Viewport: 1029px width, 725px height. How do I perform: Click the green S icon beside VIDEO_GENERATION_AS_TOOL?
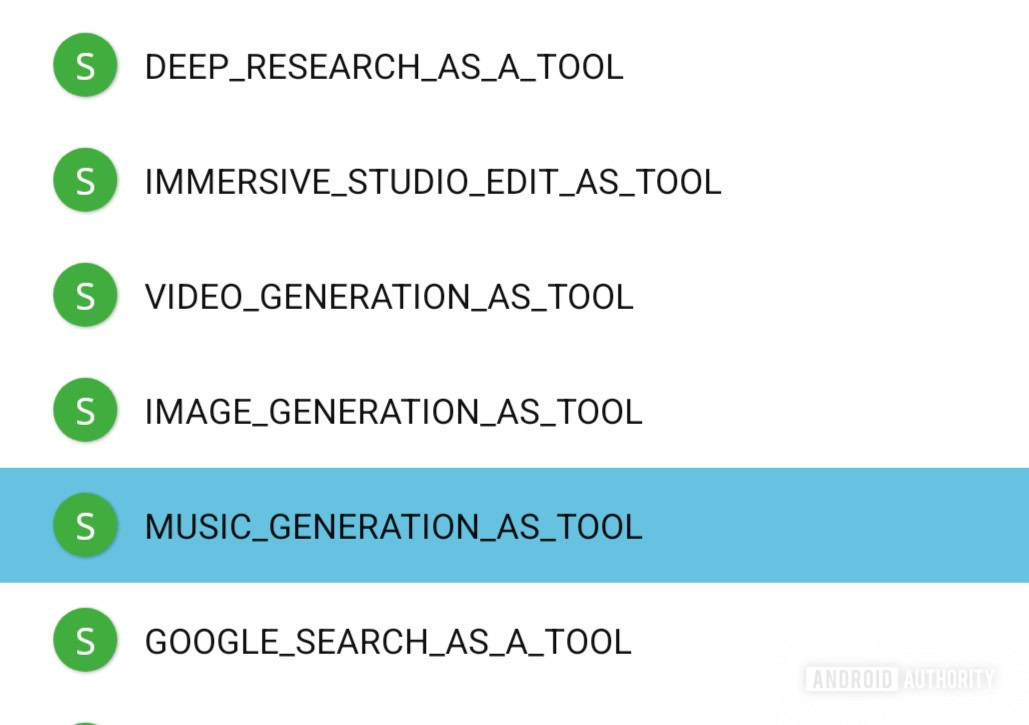(x=85, y=296)
